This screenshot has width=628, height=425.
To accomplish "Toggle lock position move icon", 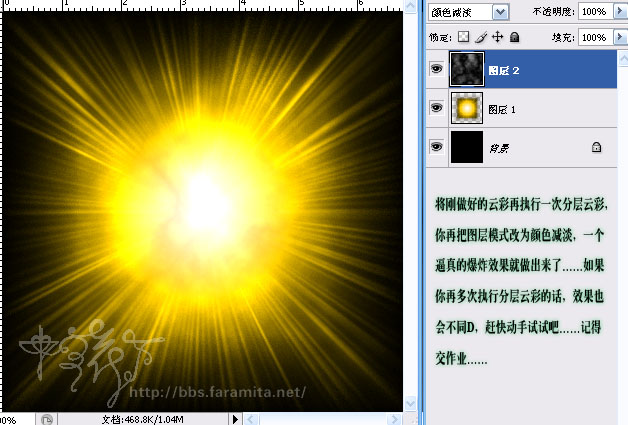I will (497, 37).
